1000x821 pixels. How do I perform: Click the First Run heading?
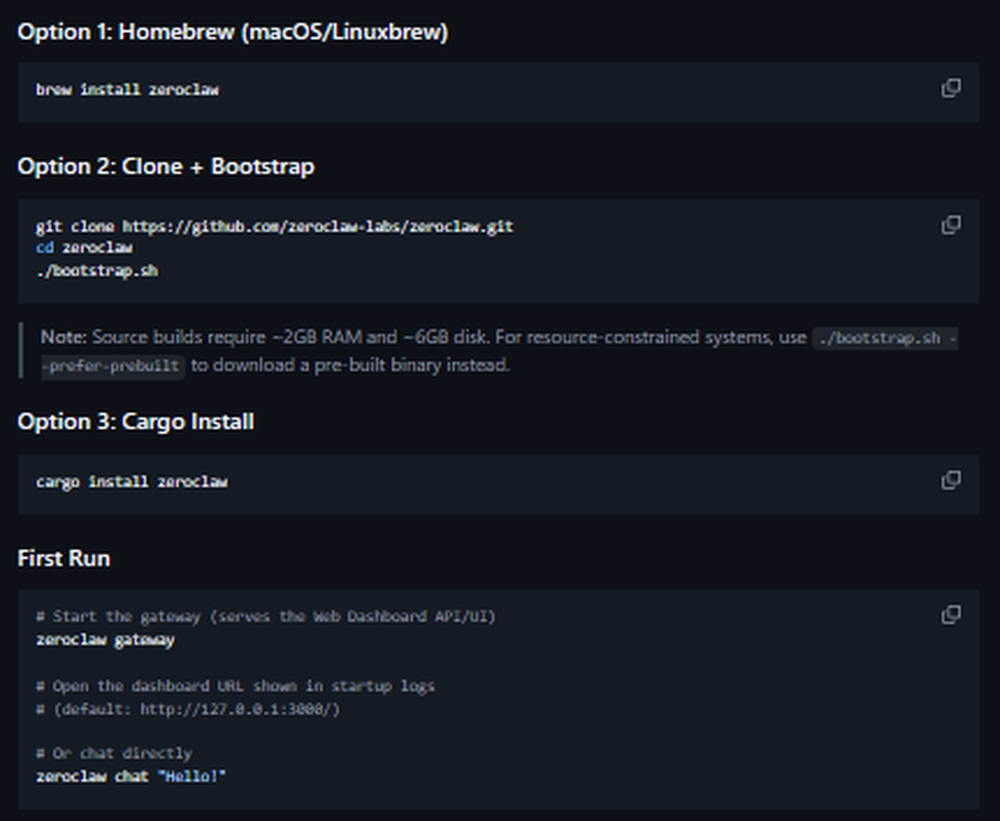pyautogui.click(x=62, y=558)
